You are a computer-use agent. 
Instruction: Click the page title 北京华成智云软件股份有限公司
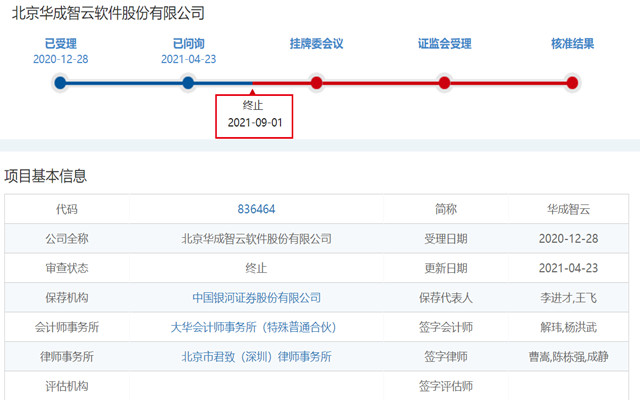[108, 13]
